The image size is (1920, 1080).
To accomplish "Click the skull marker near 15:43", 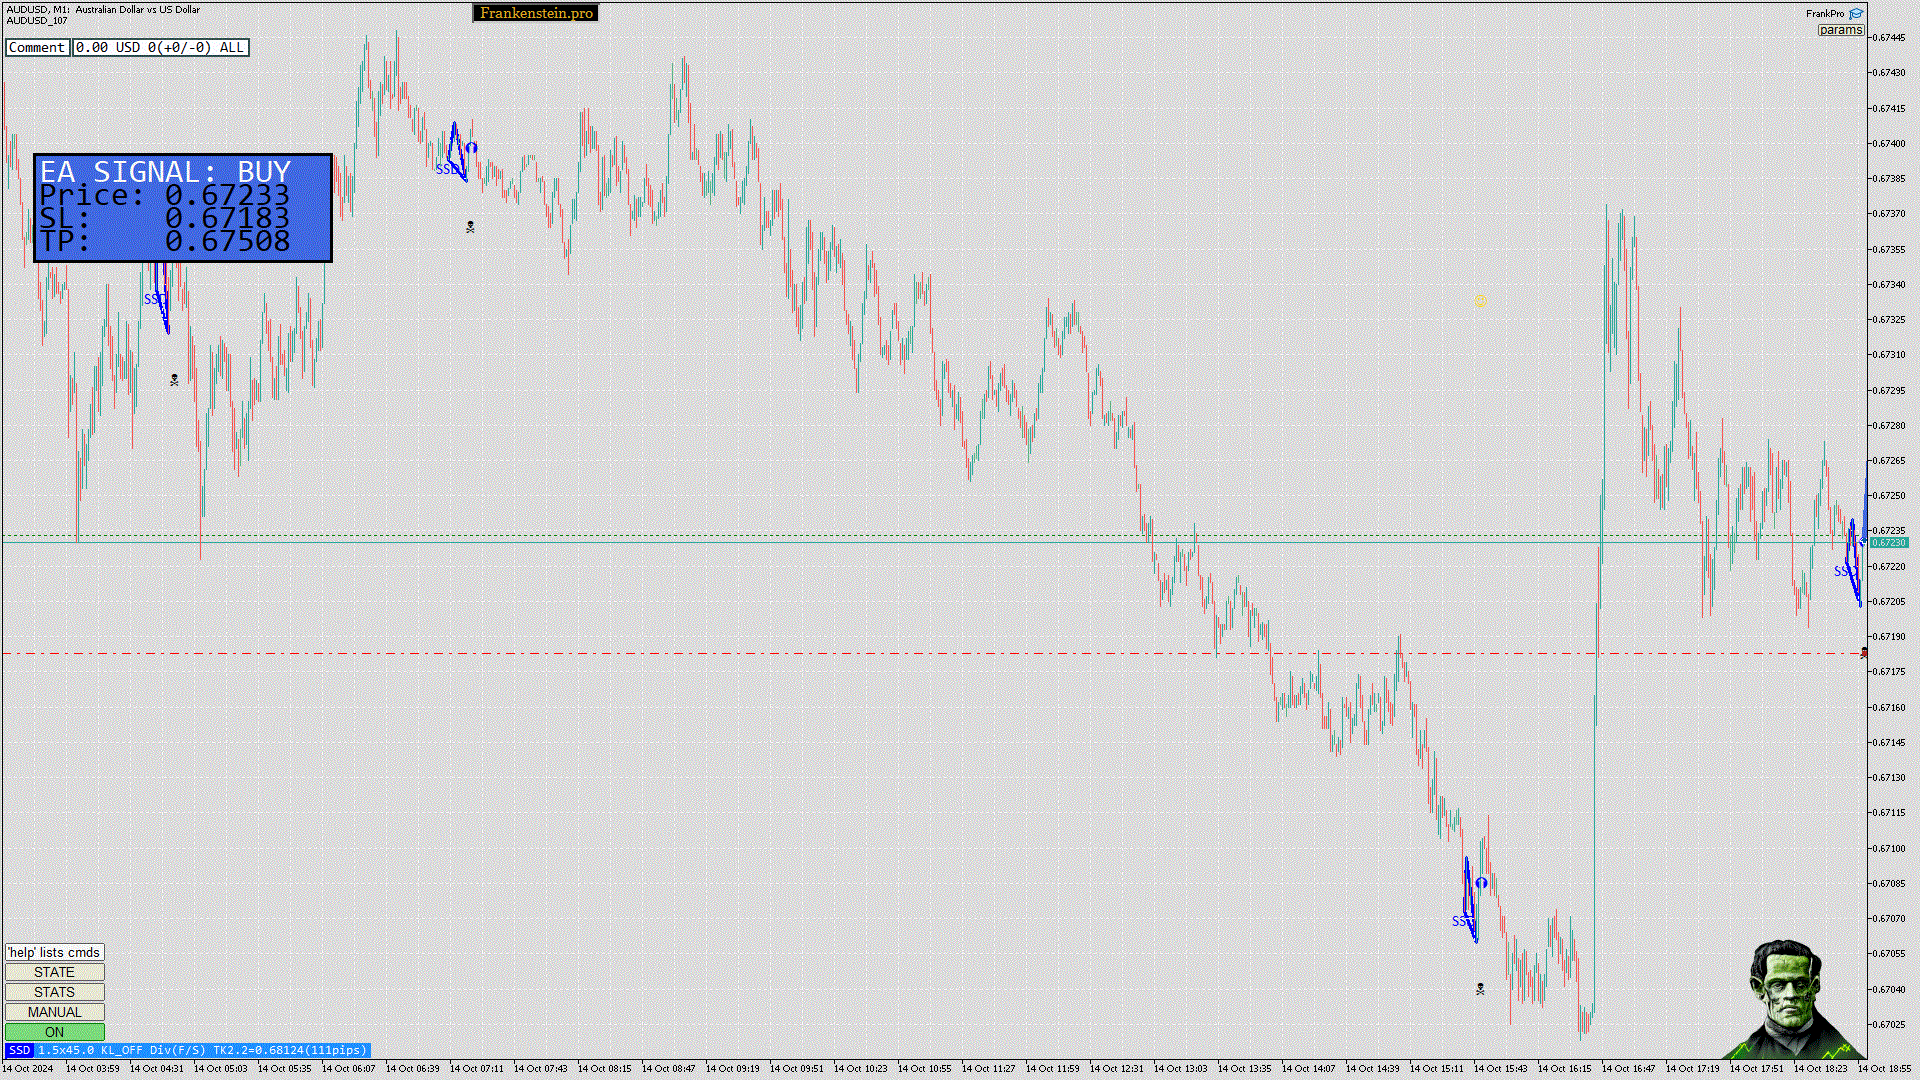I will (1480, 989).
